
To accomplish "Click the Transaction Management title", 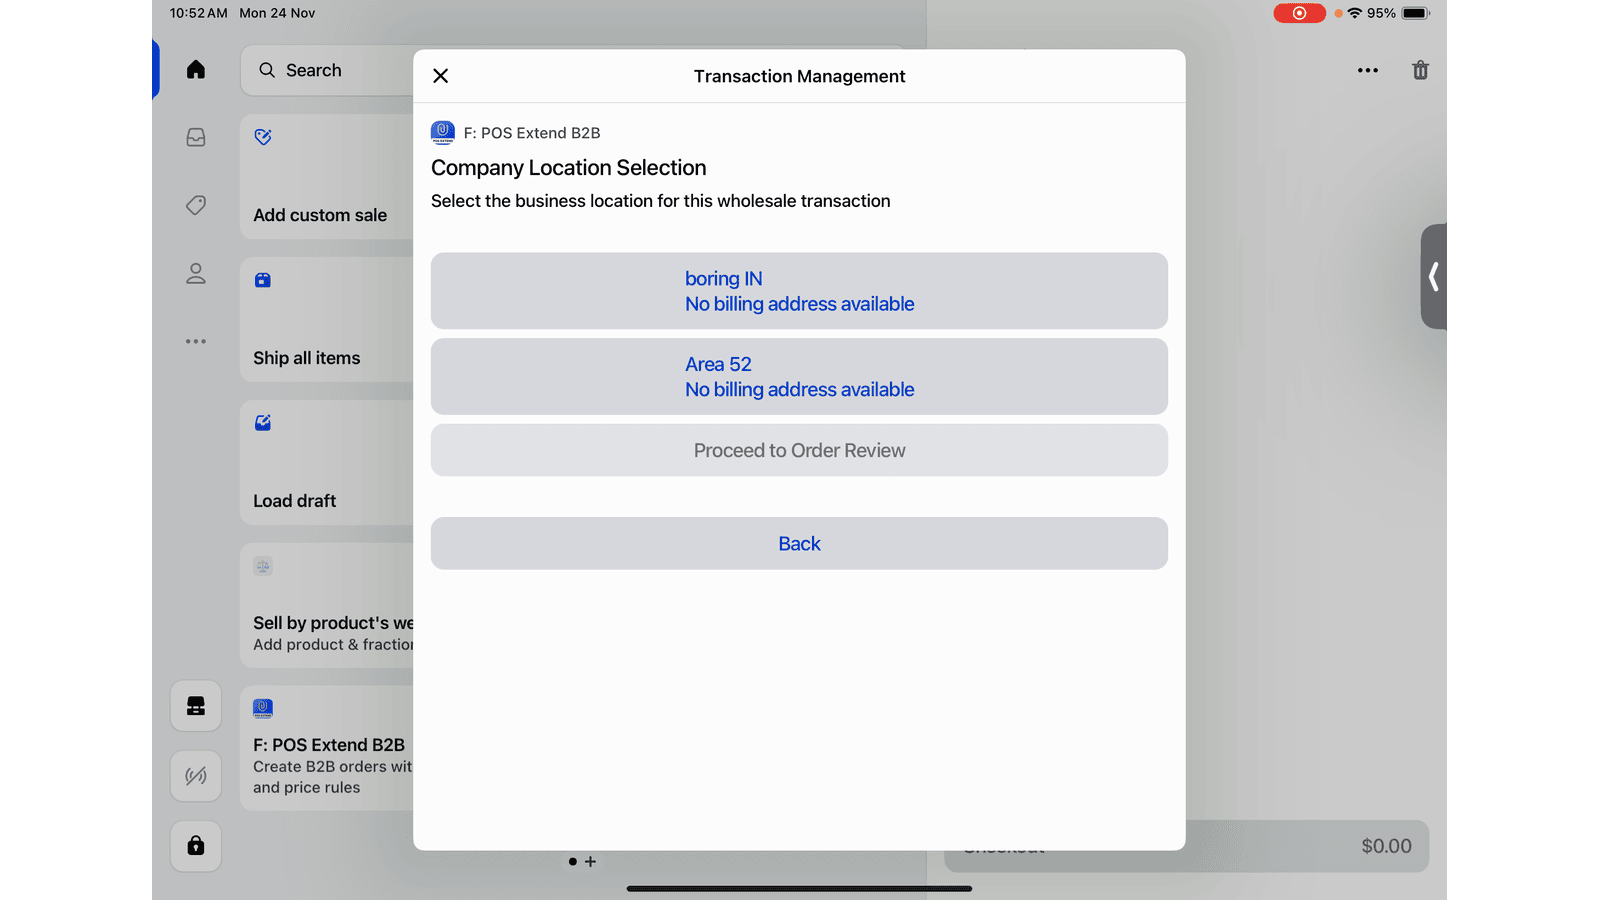I will coord(799,76).
